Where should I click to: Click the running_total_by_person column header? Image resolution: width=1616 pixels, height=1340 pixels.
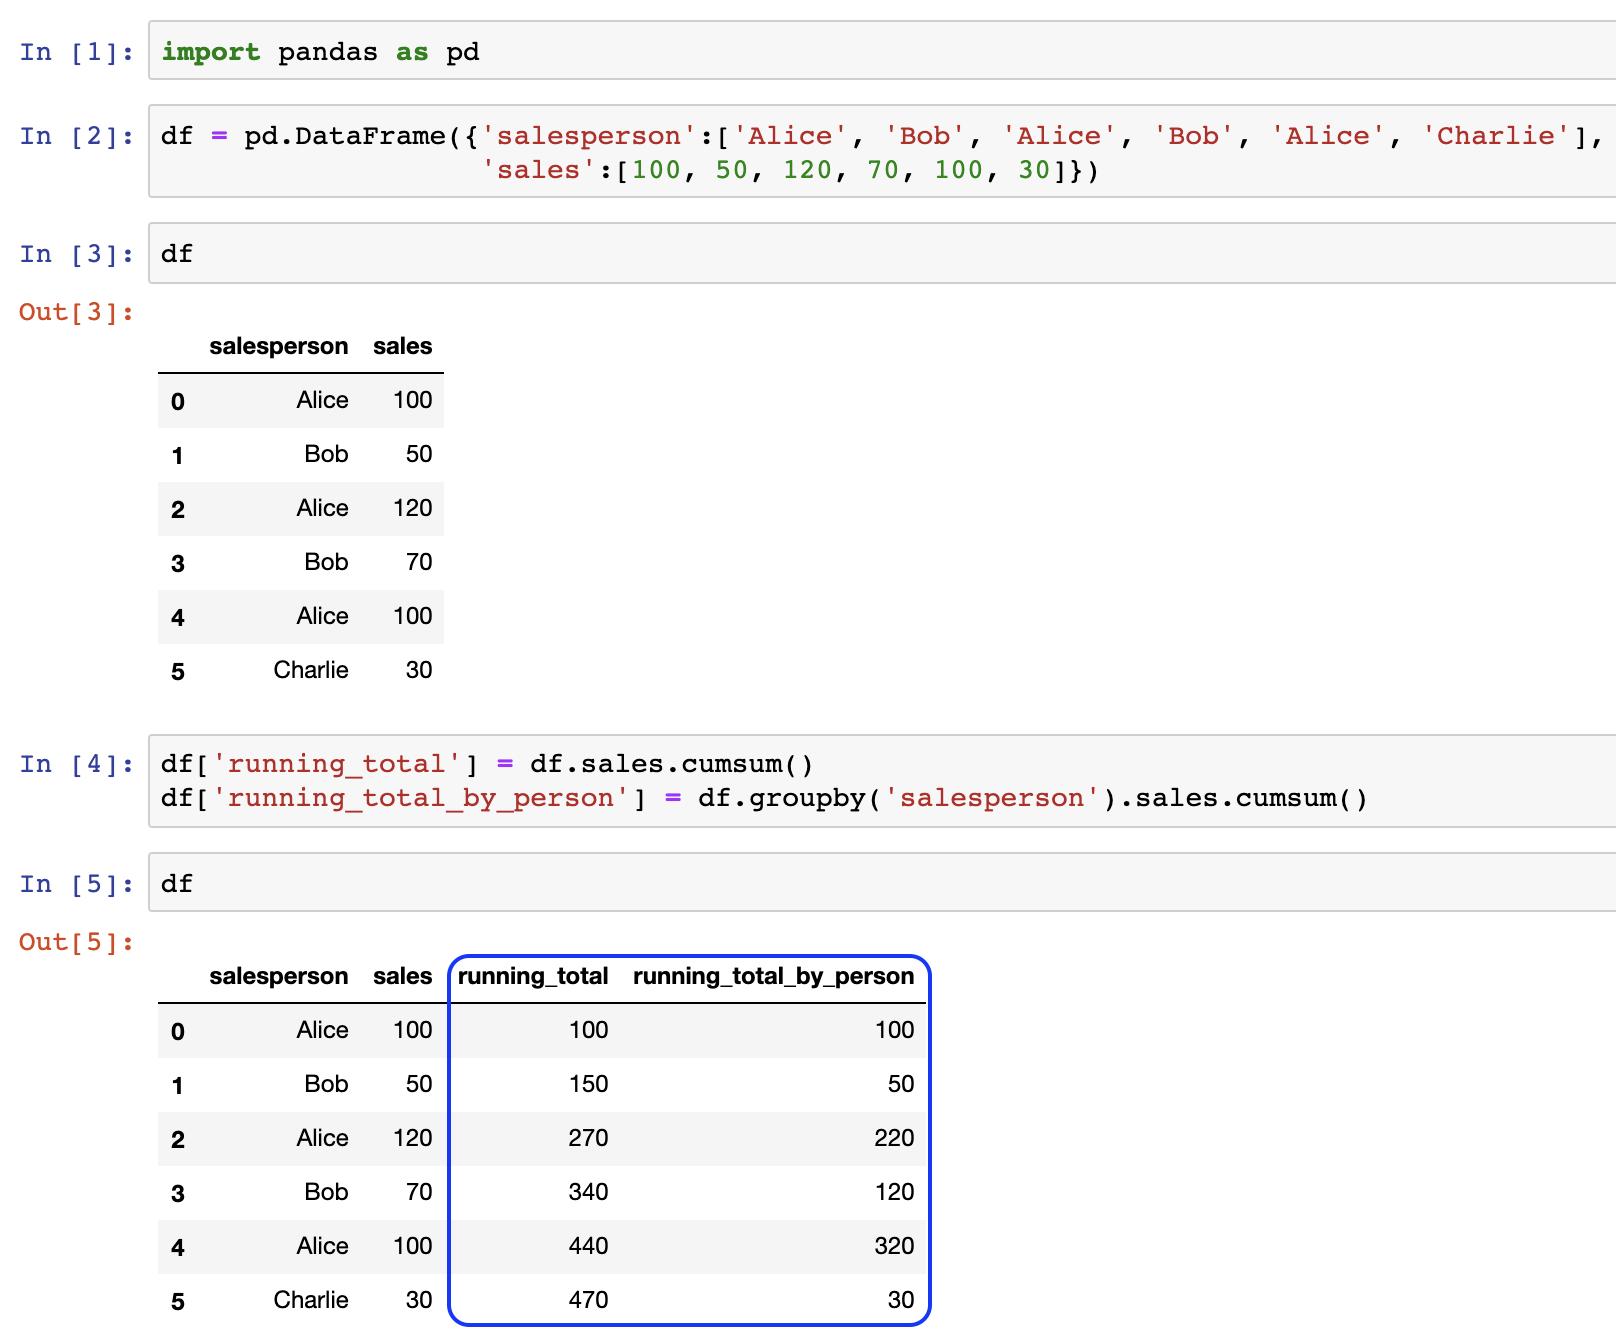click(x=774, y=976)
